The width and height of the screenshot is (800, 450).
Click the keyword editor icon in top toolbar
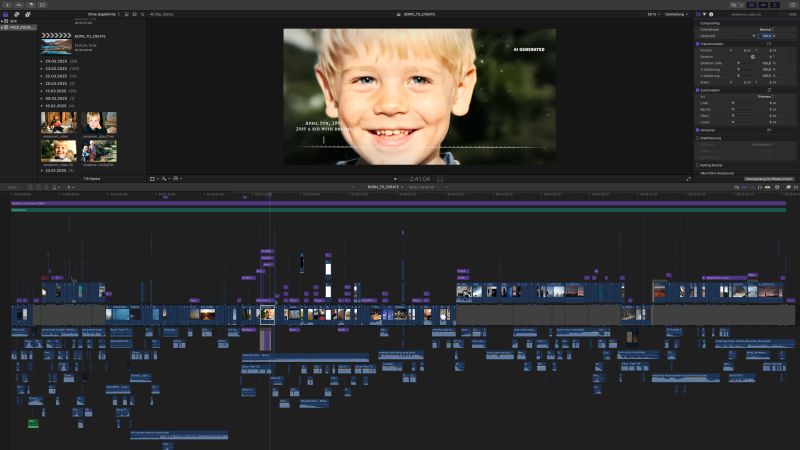point(19,5)
